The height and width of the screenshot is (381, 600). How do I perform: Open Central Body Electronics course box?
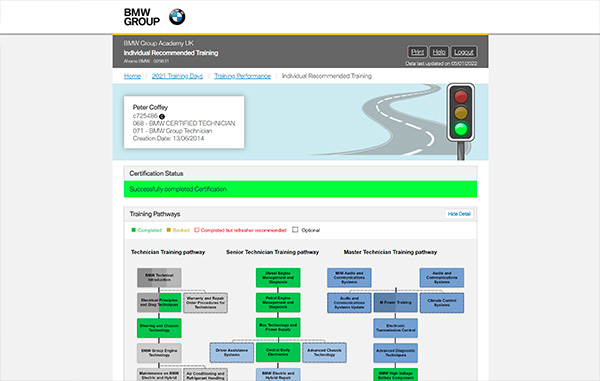(278, 352)
